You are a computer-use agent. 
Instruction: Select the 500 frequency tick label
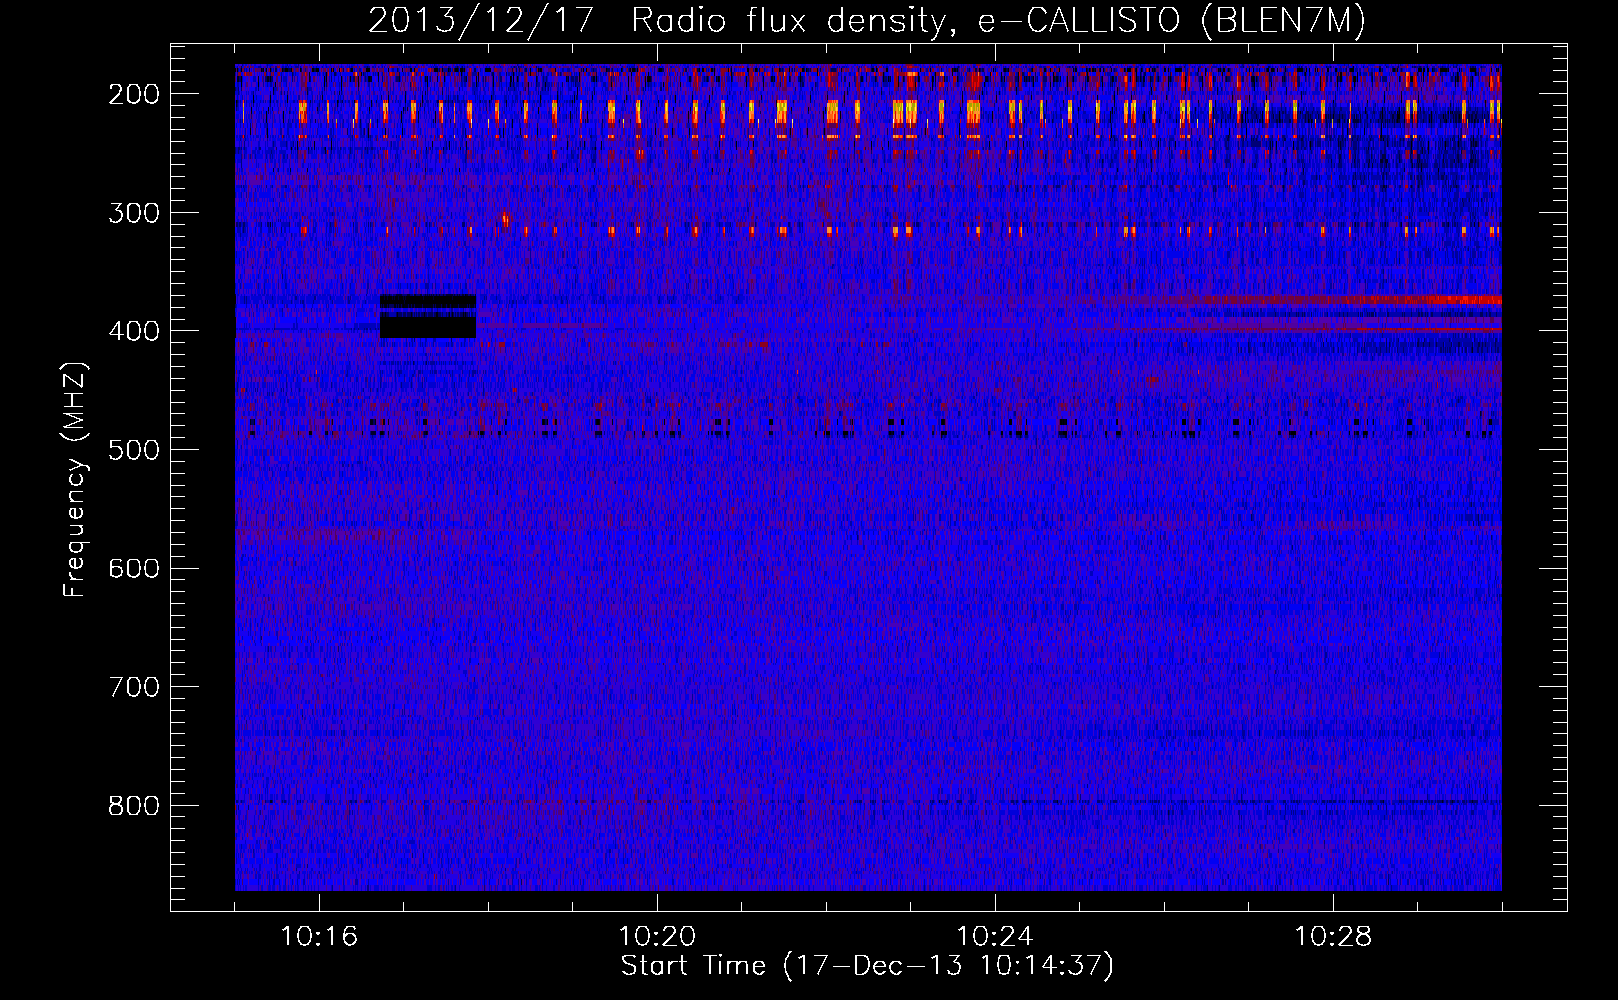pos(134,450)
